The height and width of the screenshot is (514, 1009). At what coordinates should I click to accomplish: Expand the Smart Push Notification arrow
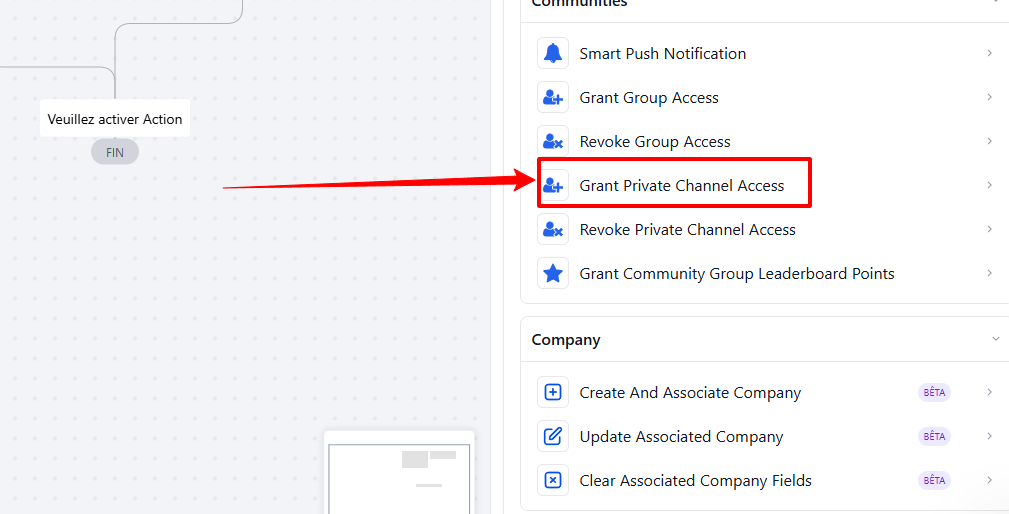(989, 53)
